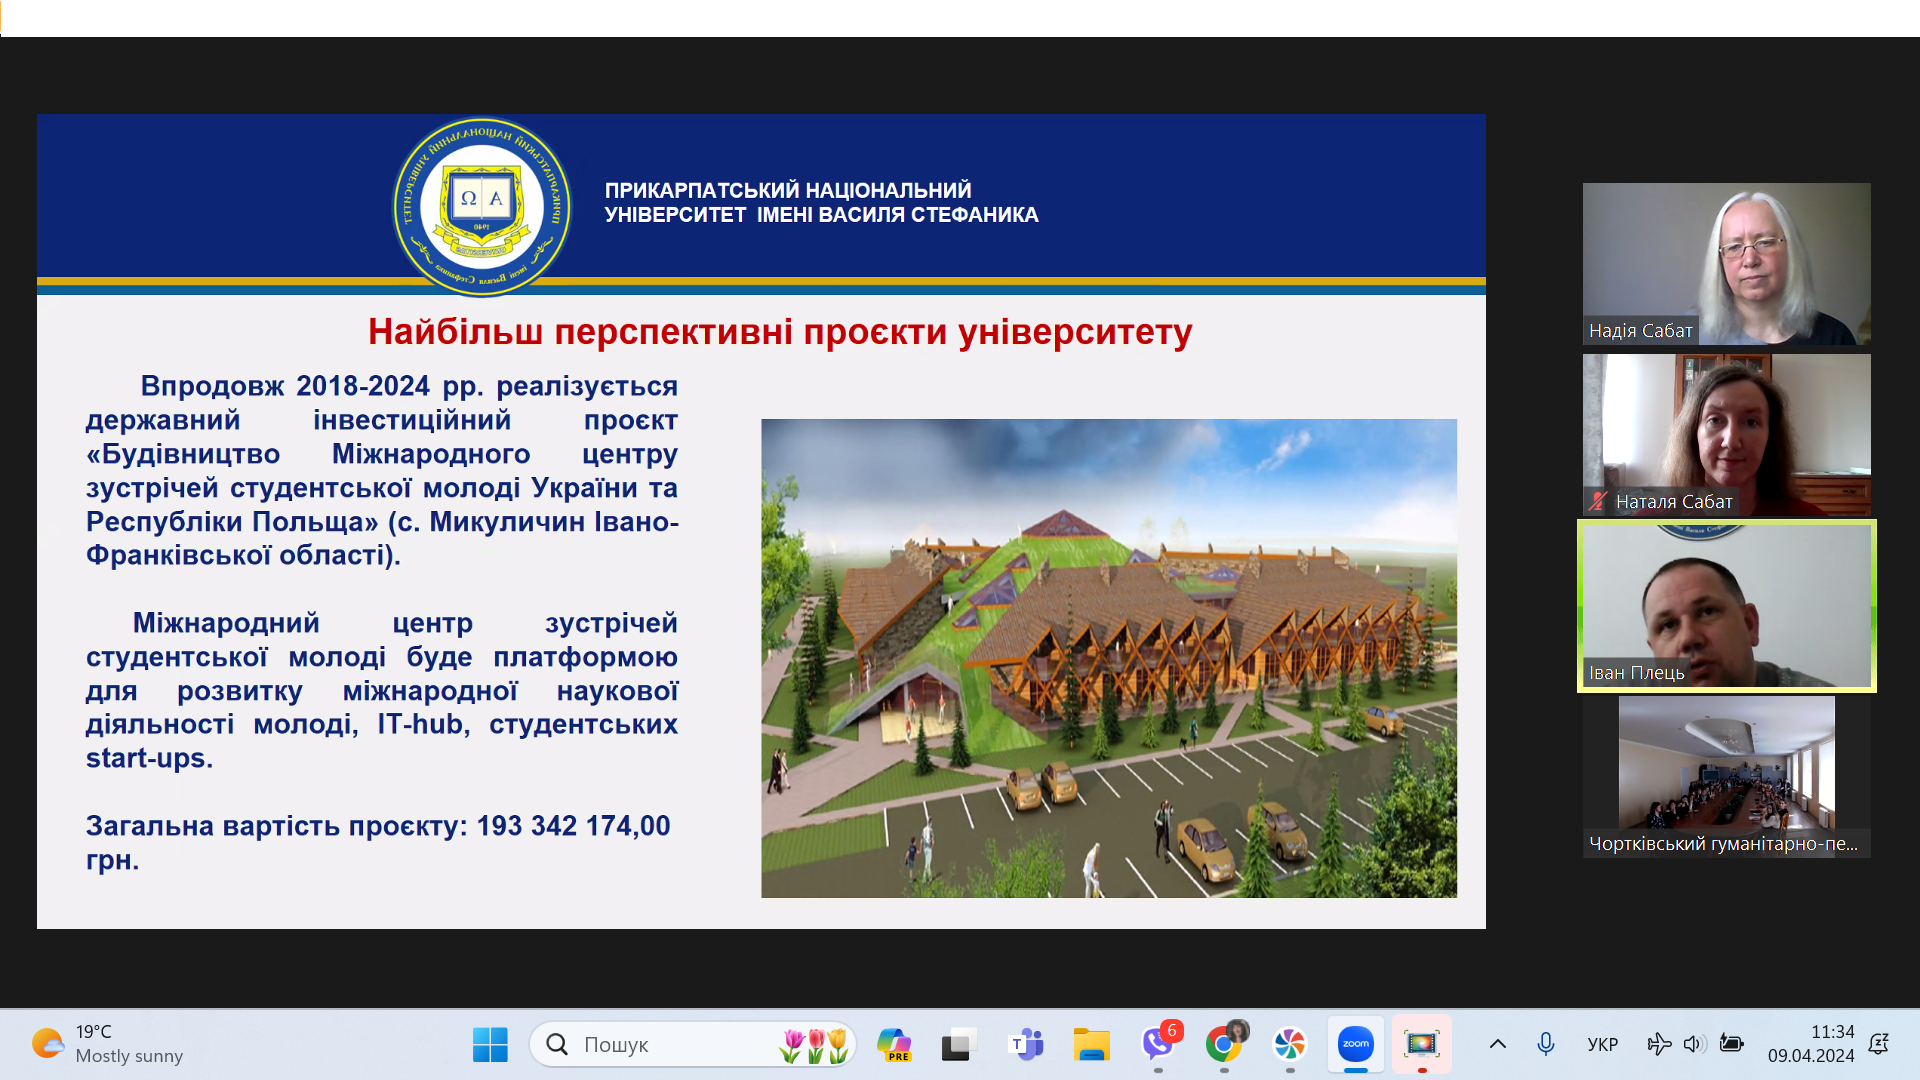This screenshot has width=1920, height=1080.
Task: Open the colorful pinwheel app on the taskbar
Action: coord(1289,1045)
